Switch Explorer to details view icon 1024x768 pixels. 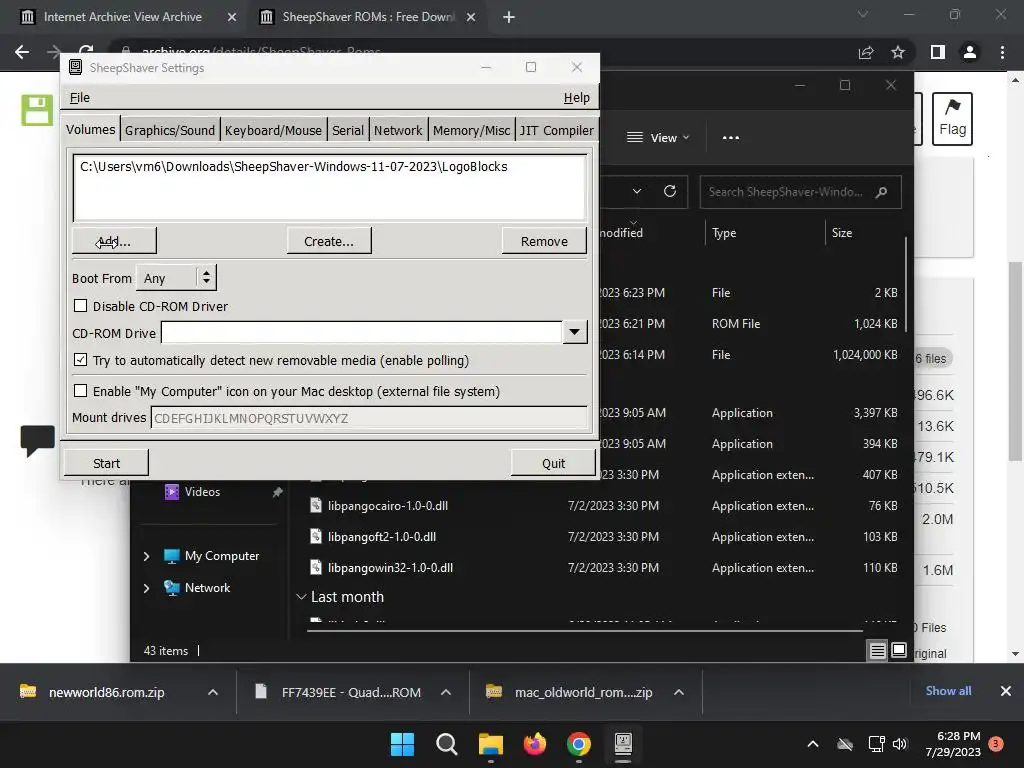(x=878, y=650)
